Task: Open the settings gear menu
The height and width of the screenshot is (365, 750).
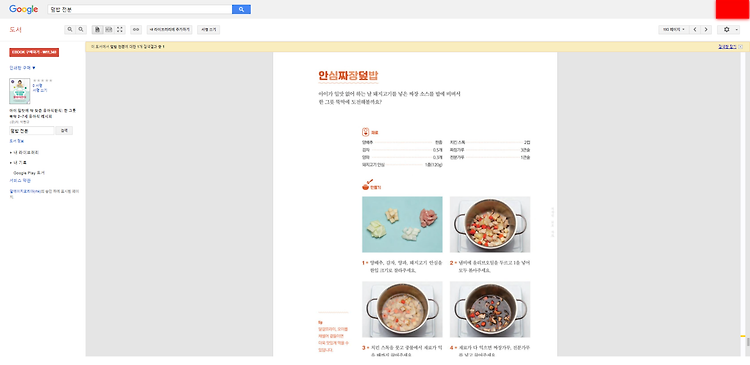Action: 728,30
